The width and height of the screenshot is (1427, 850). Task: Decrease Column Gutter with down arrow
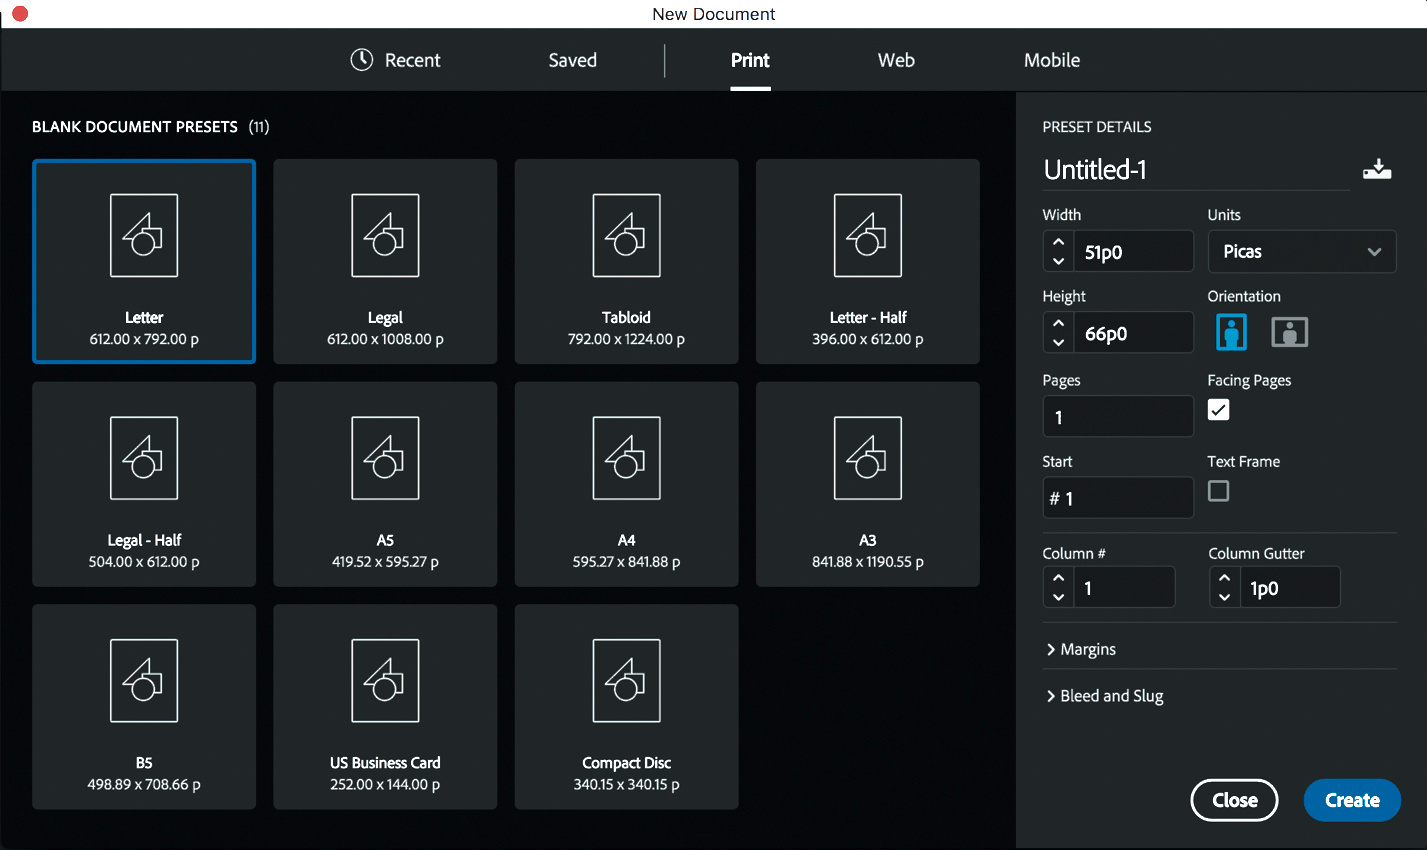pyautogui.click(x=1224, y=597)
